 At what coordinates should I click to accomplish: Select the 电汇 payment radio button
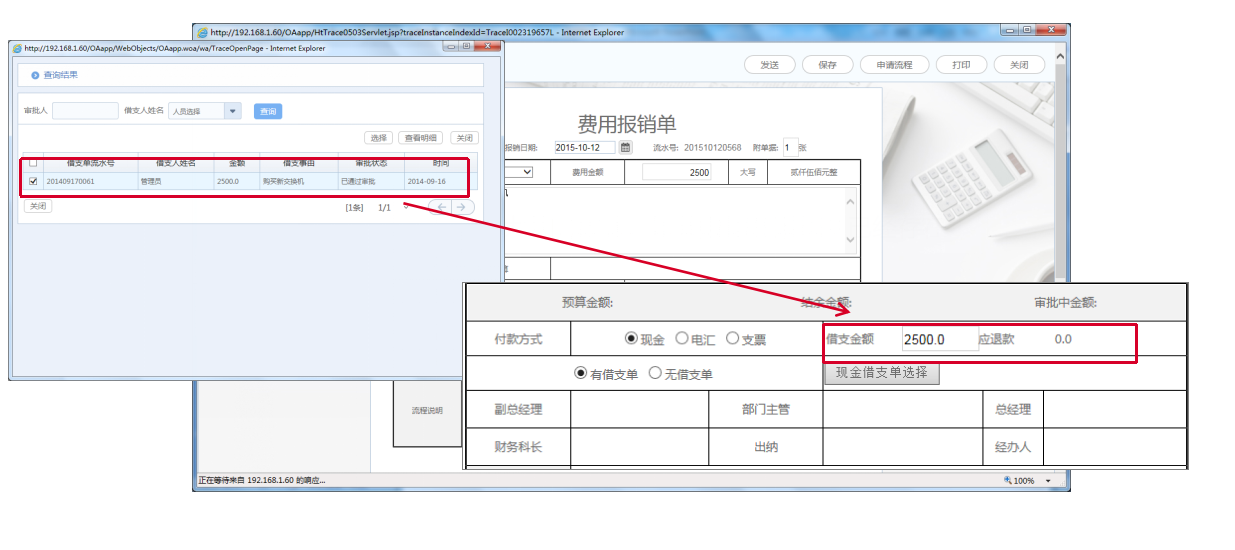click(682, 339)
